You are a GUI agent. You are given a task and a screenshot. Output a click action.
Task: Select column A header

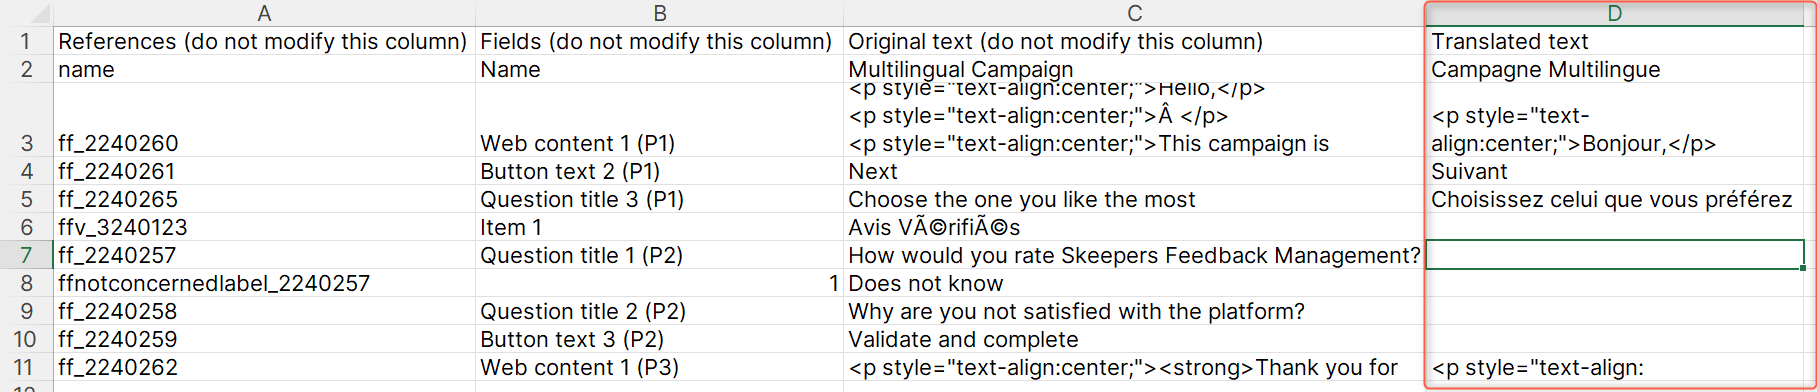[264, 13]
